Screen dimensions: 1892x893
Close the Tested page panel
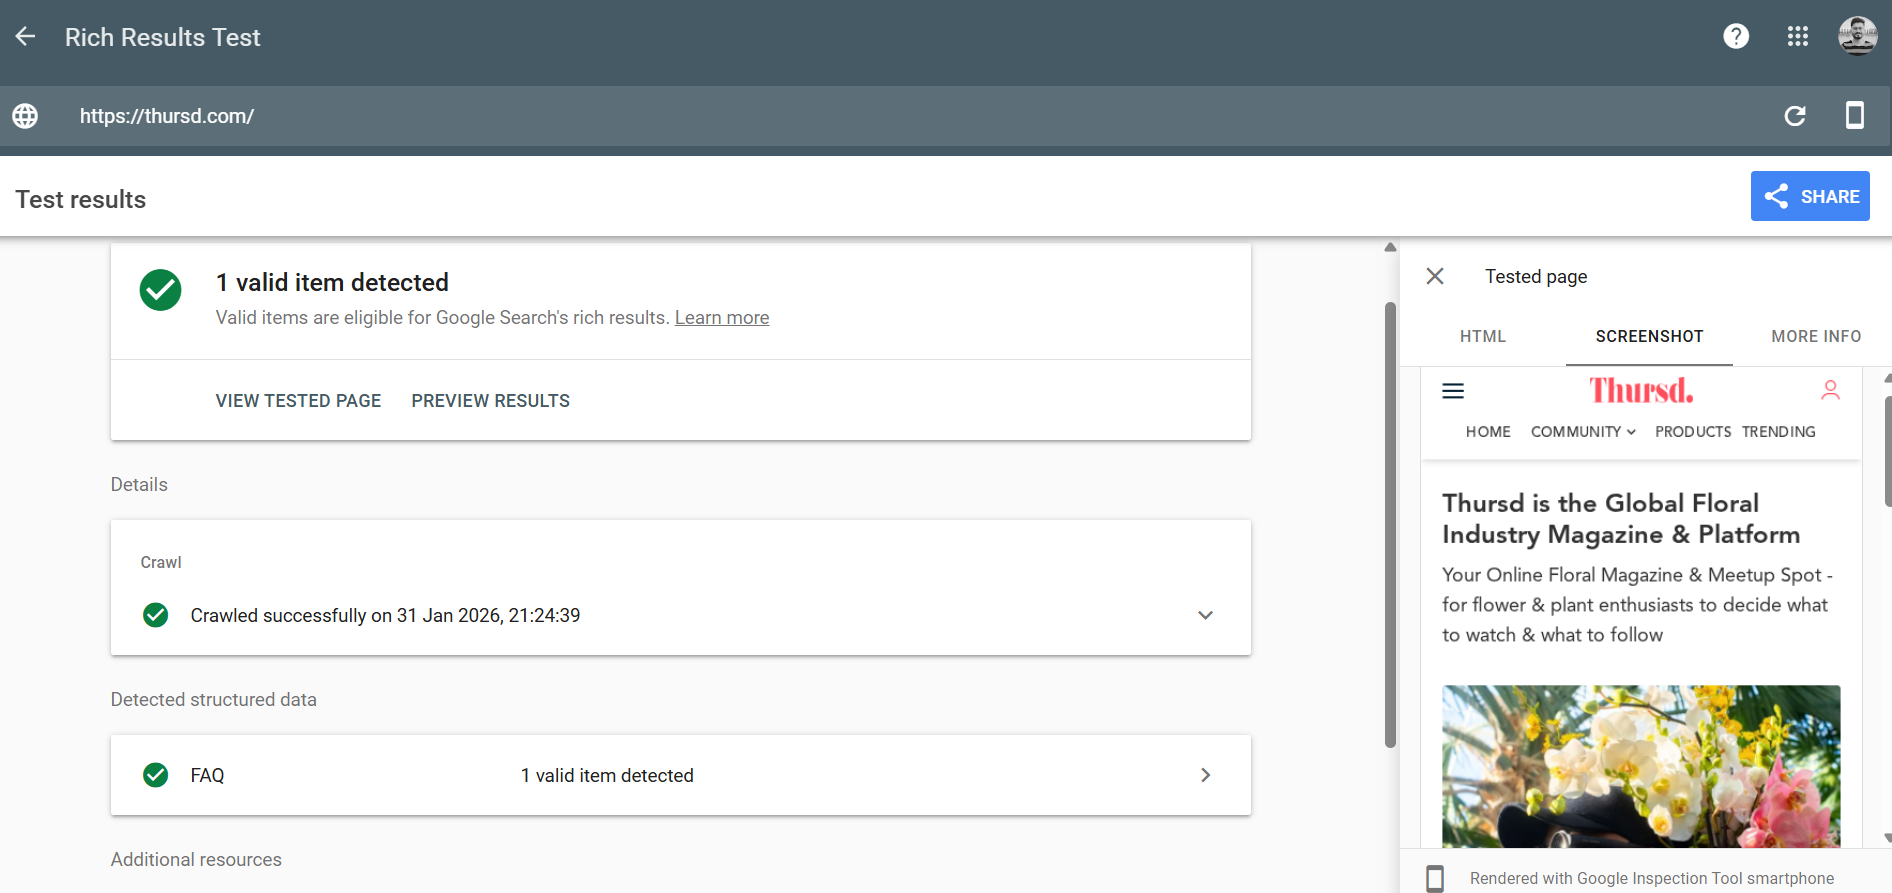point(1435,276)
